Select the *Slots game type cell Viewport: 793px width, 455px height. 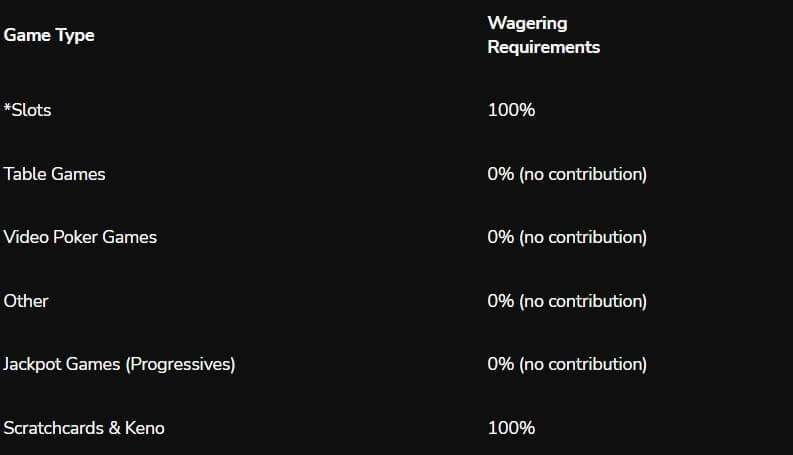point(27,110)
